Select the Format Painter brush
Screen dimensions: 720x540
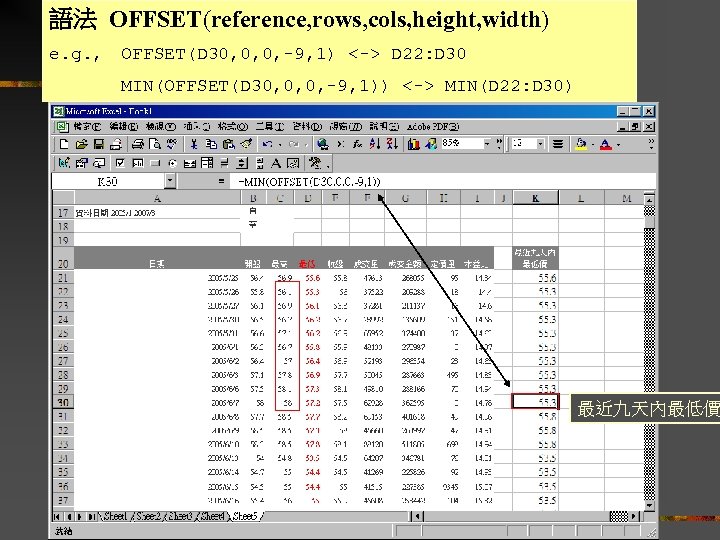click(246, 144)
